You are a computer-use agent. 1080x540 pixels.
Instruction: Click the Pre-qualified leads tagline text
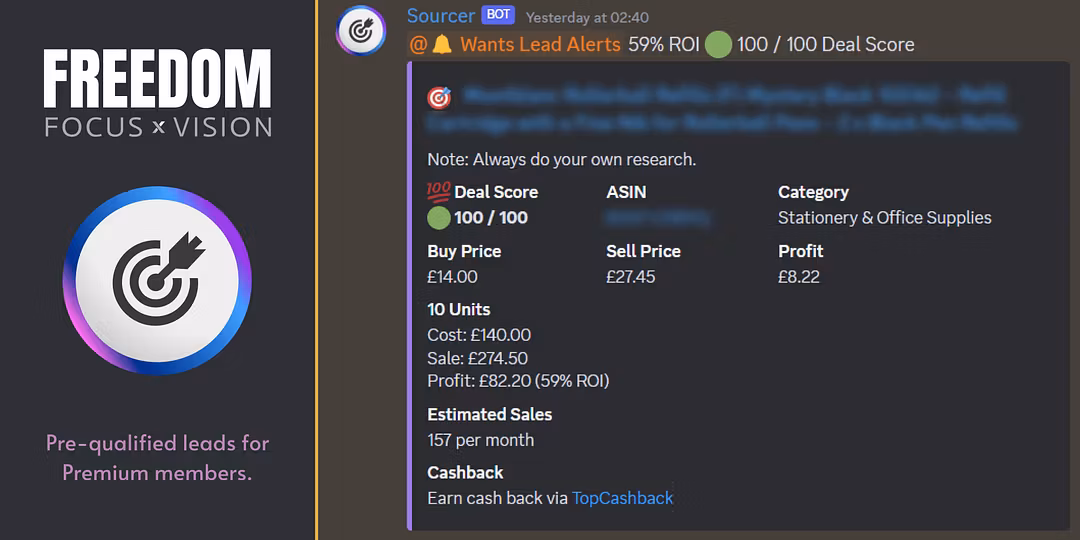tap(157, 457)
